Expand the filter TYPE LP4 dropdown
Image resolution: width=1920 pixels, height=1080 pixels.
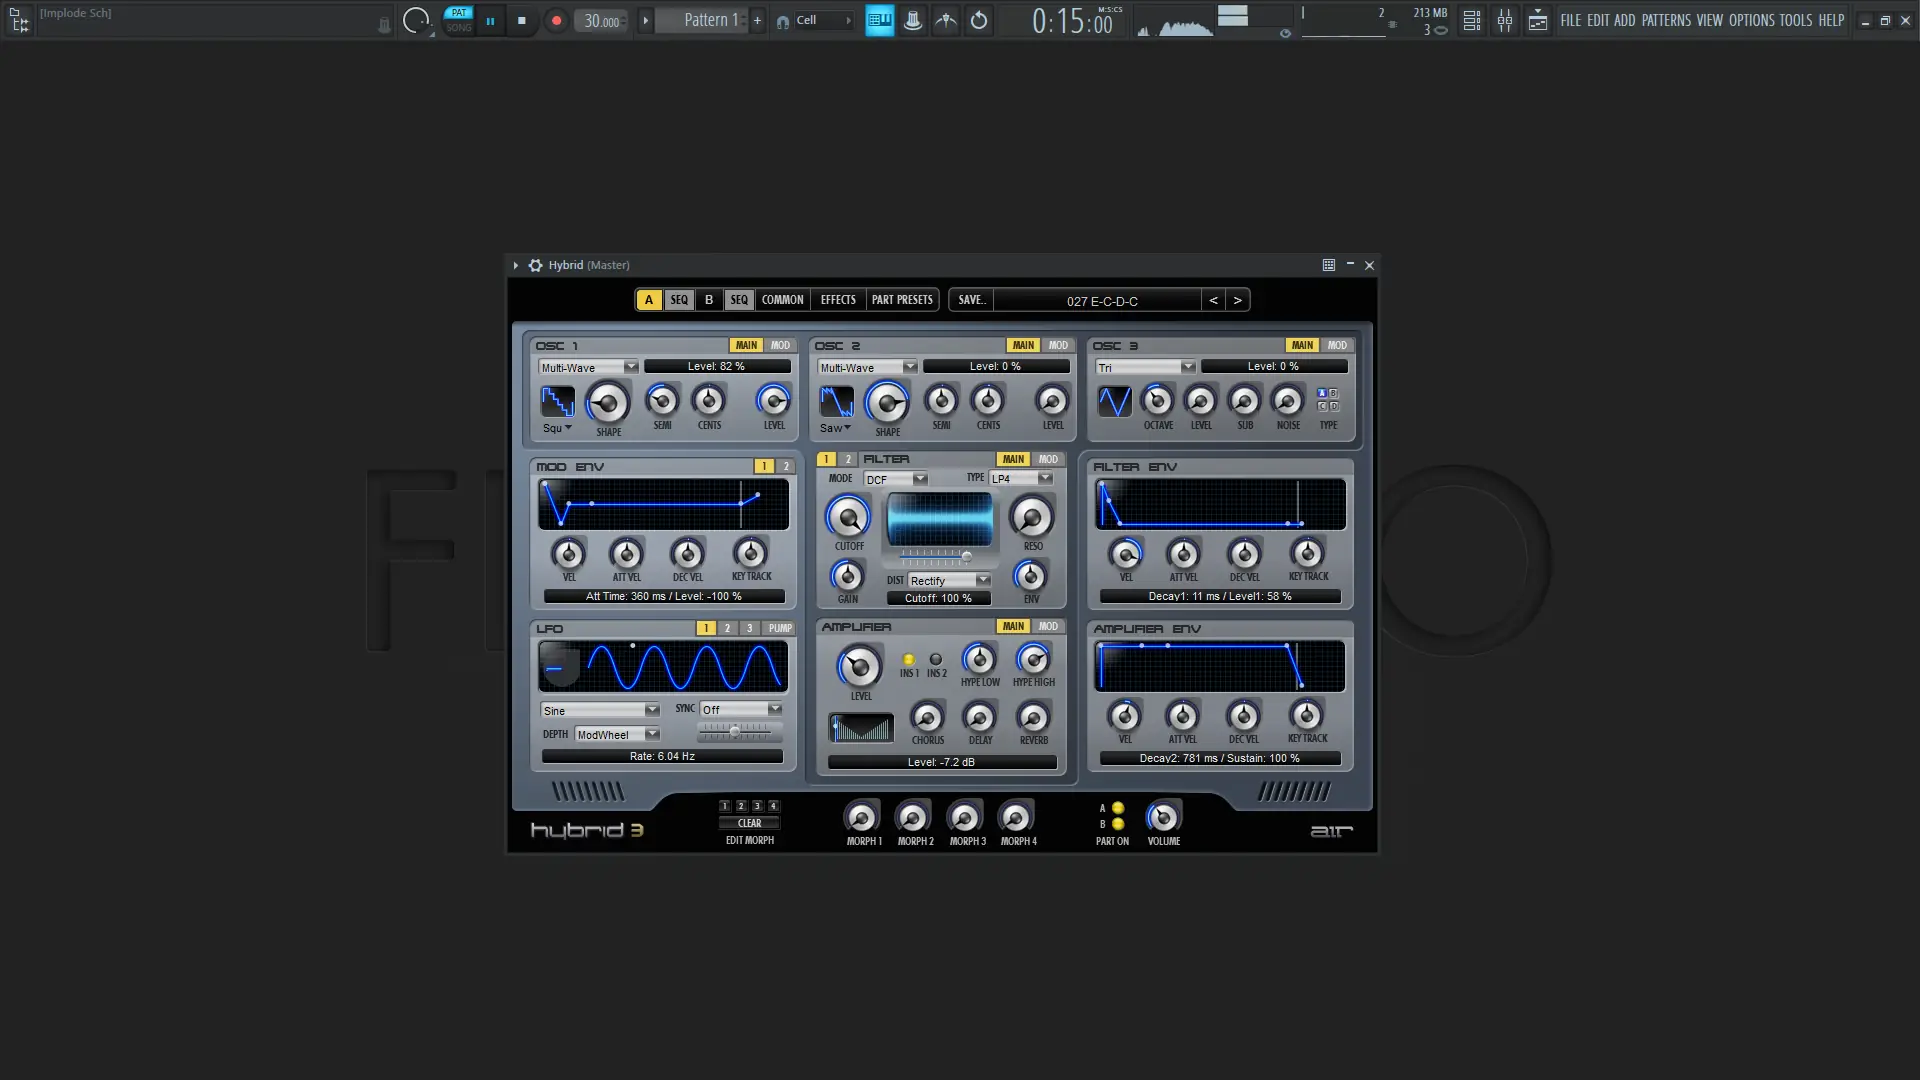click(x=1021, y=478)
